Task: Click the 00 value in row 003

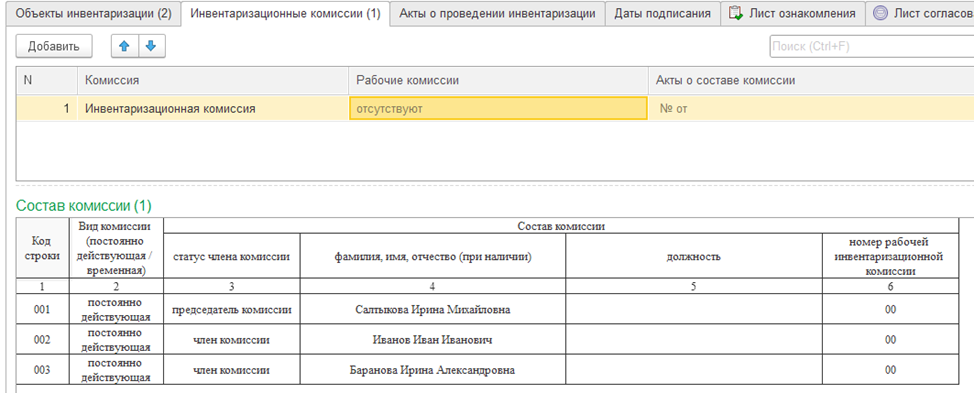Action: coord(890,370)
